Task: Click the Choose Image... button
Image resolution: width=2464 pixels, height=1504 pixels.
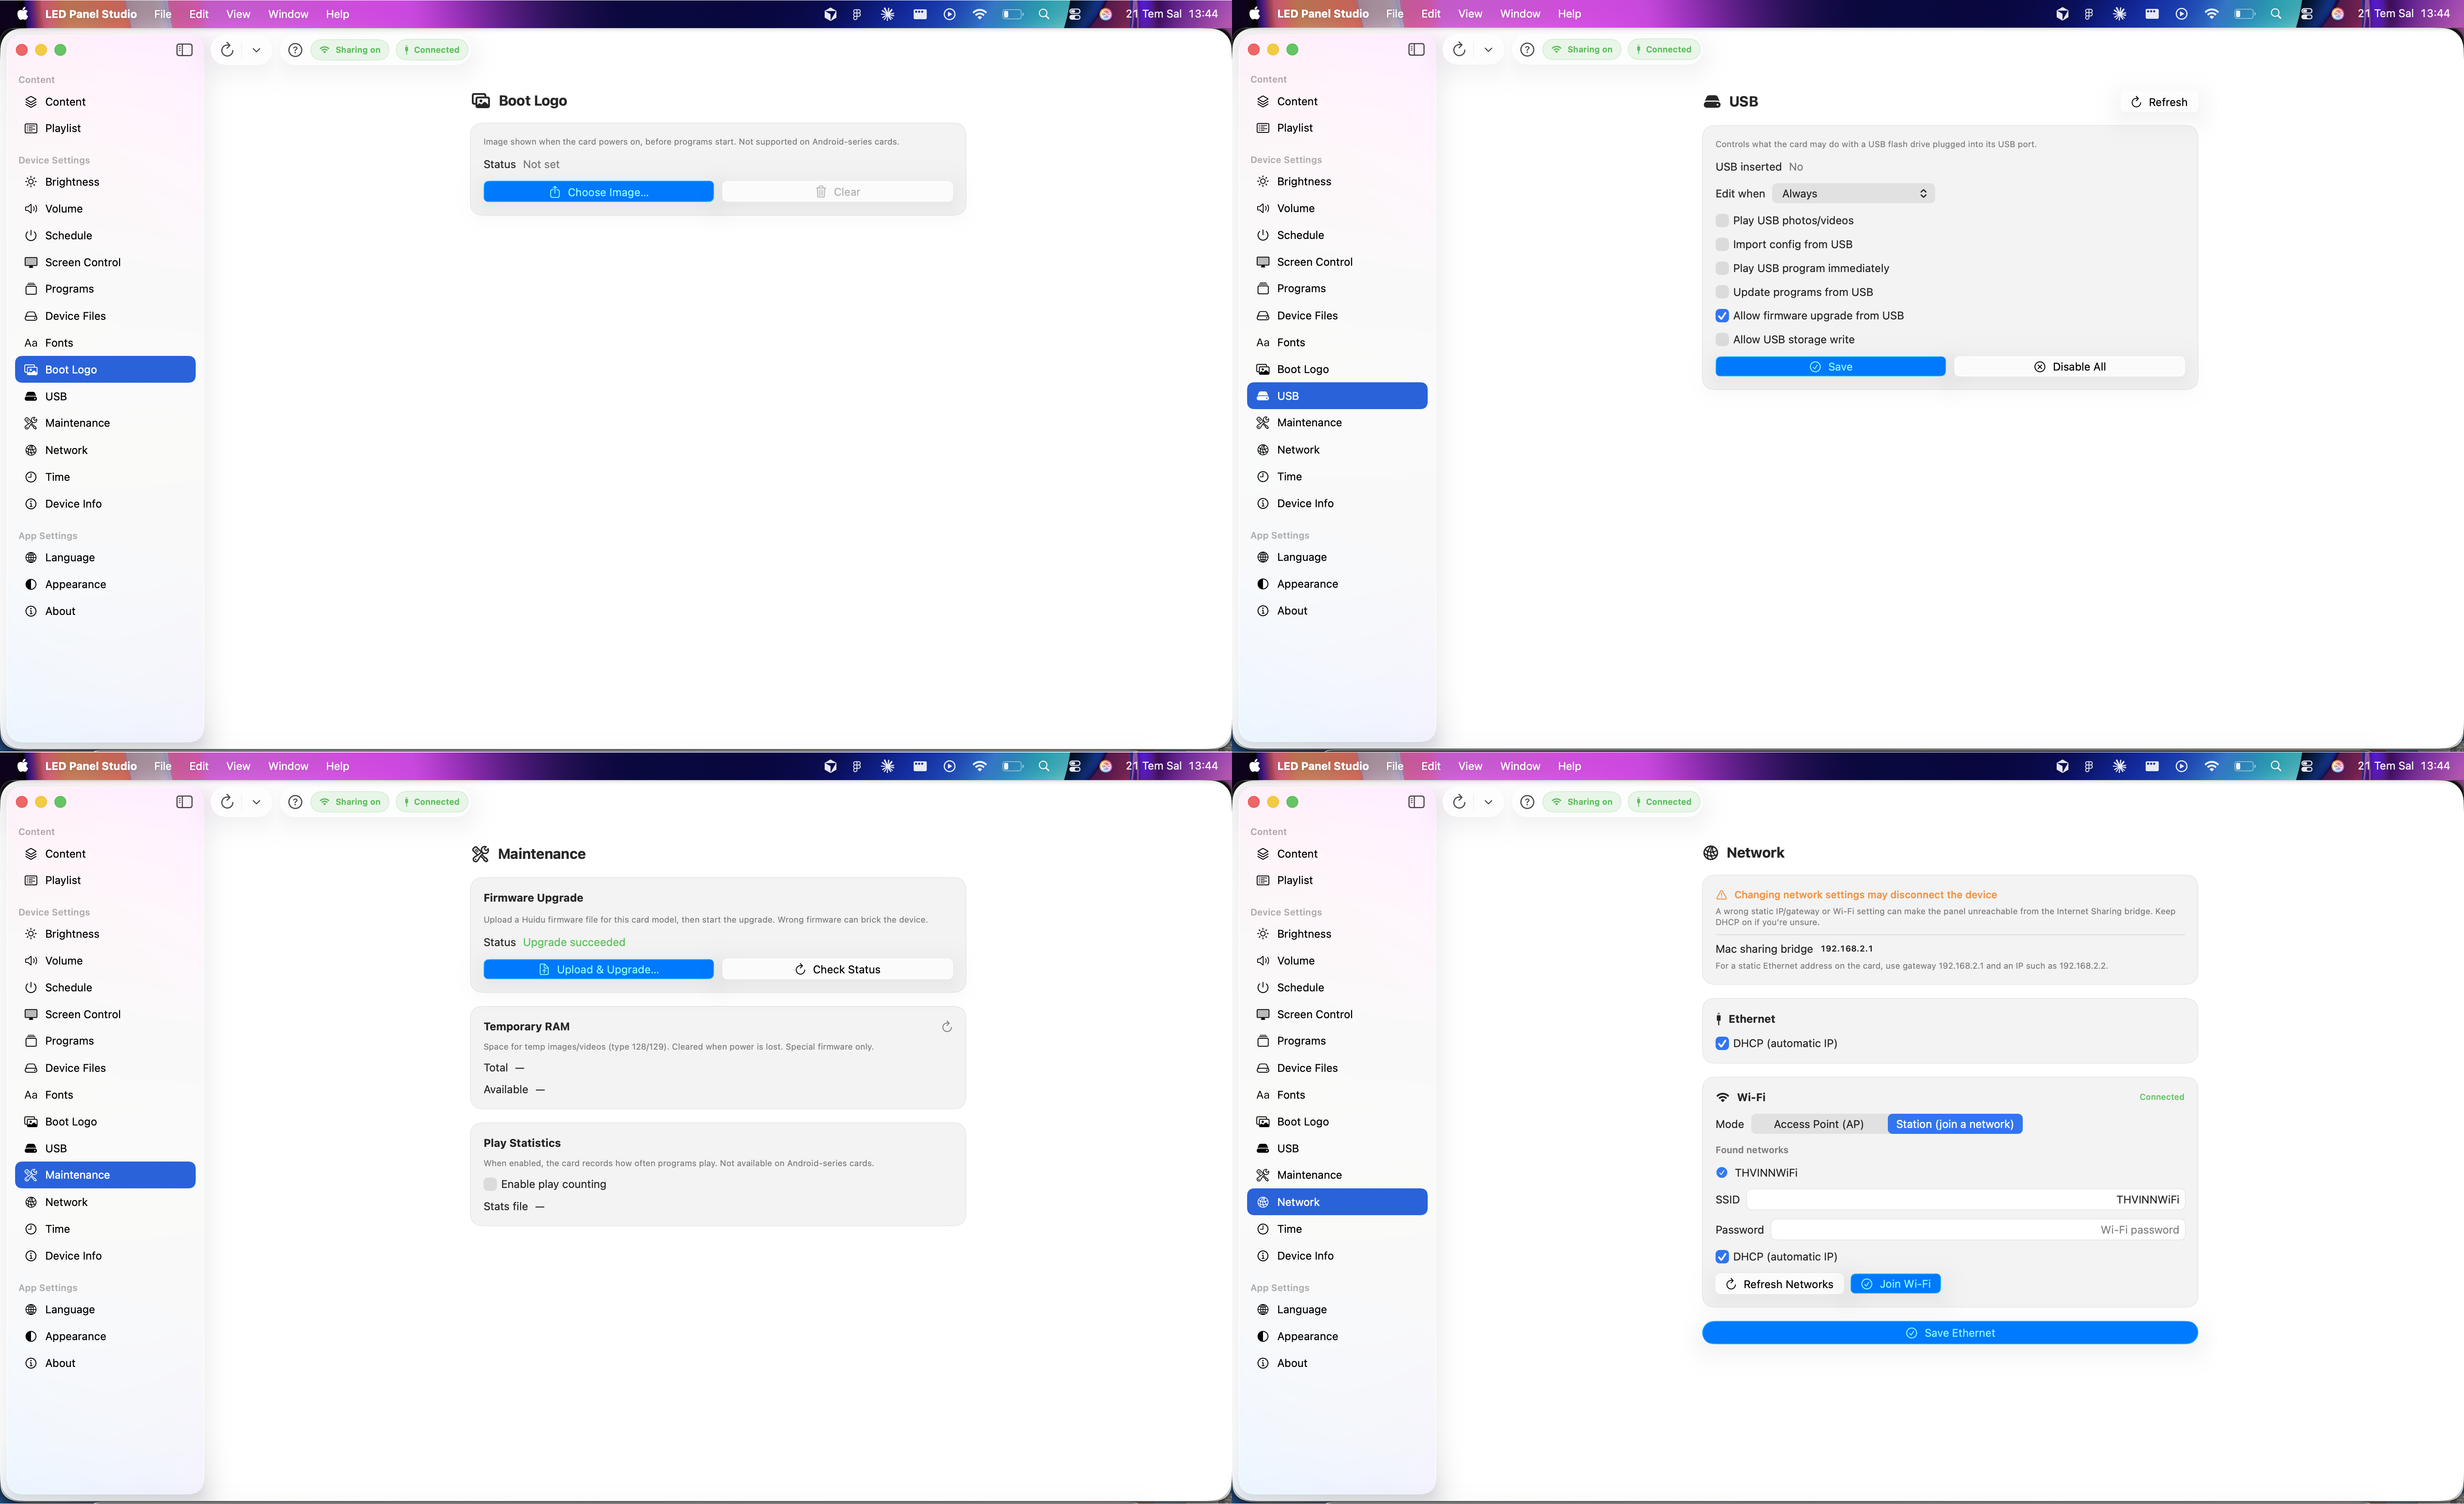Action: tap(598, 192)
